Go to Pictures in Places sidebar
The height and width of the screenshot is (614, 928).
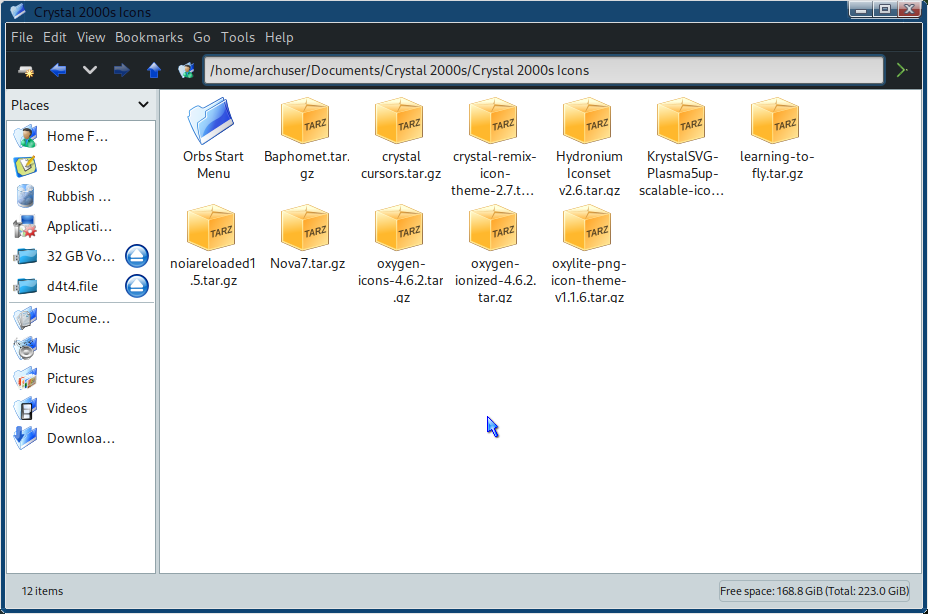70,378
